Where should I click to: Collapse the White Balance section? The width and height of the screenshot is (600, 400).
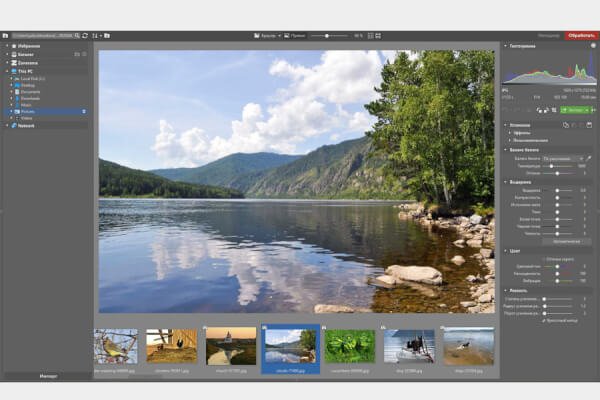tap(505, 150)
